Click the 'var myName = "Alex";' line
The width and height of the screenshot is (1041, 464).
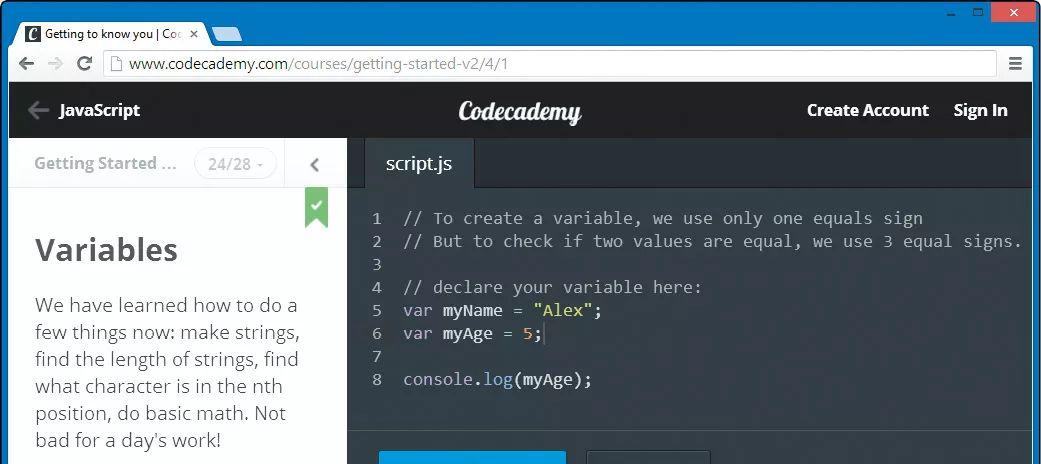tap(502, 311)
